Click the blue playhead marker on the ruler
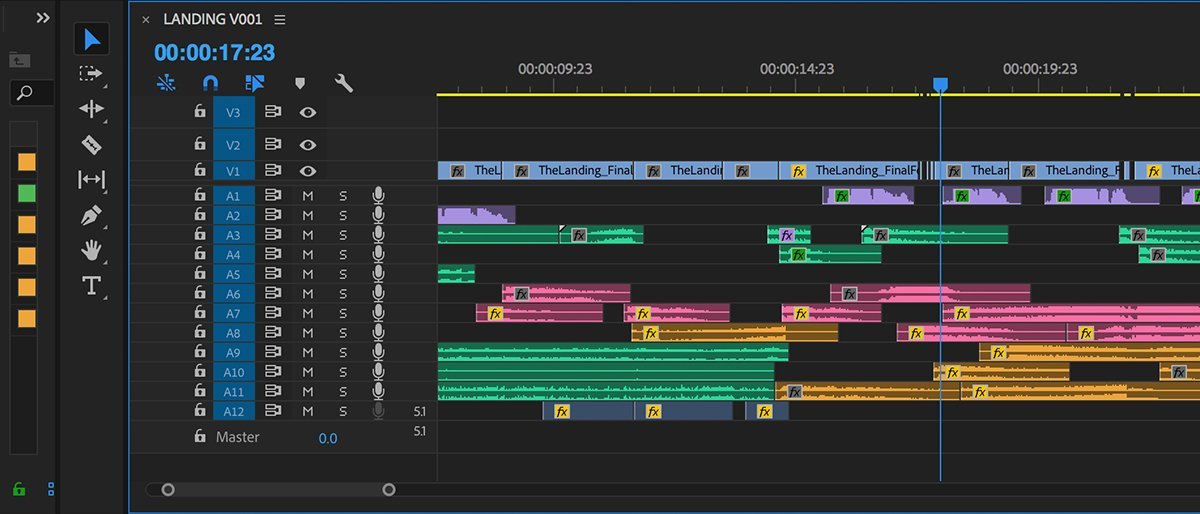 pyautogui.click(x=940, y=85)
